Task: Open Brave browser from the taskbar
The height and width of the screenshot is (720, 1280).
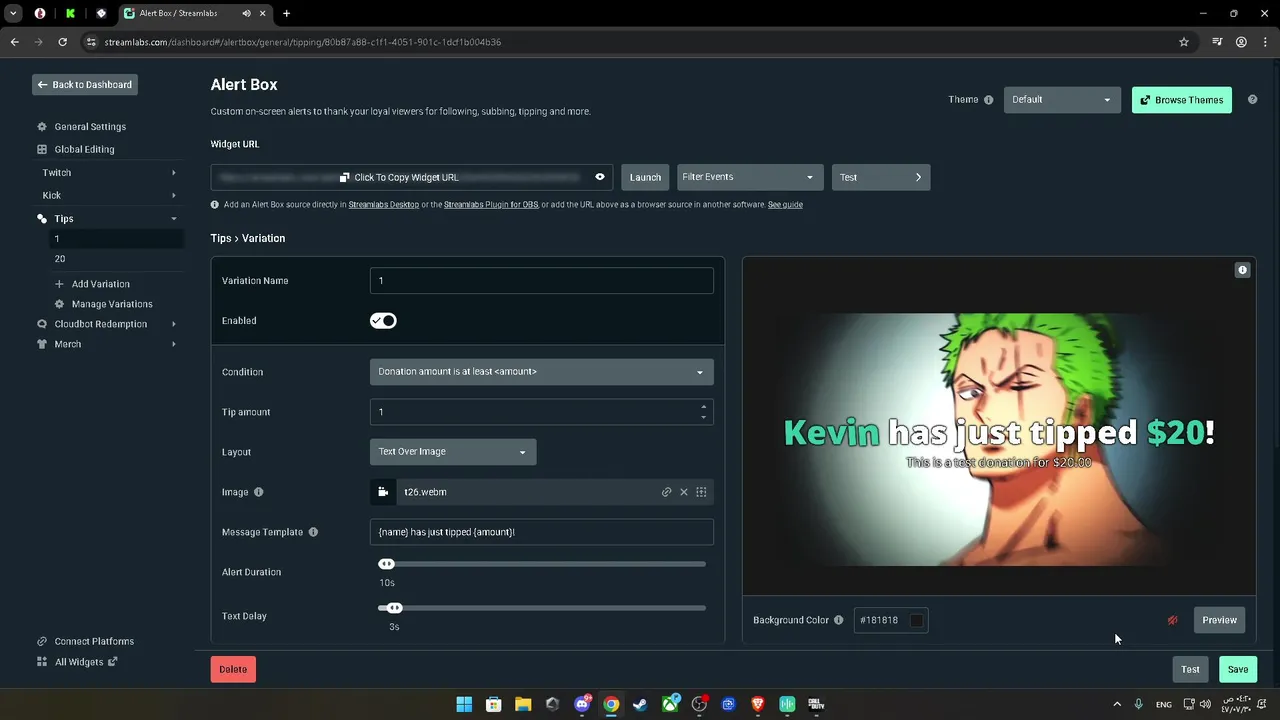Action: (757, 704)
